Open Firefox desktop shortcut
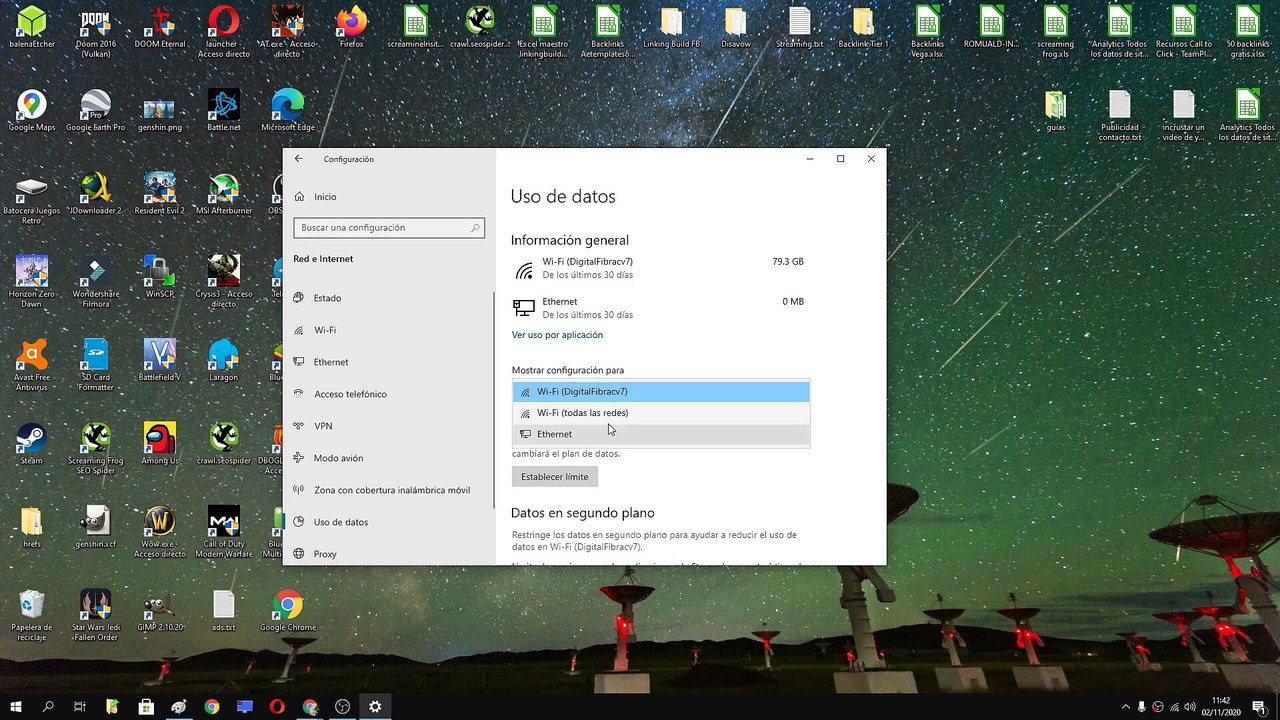The image size is (1280, 720). pos(351,27)
